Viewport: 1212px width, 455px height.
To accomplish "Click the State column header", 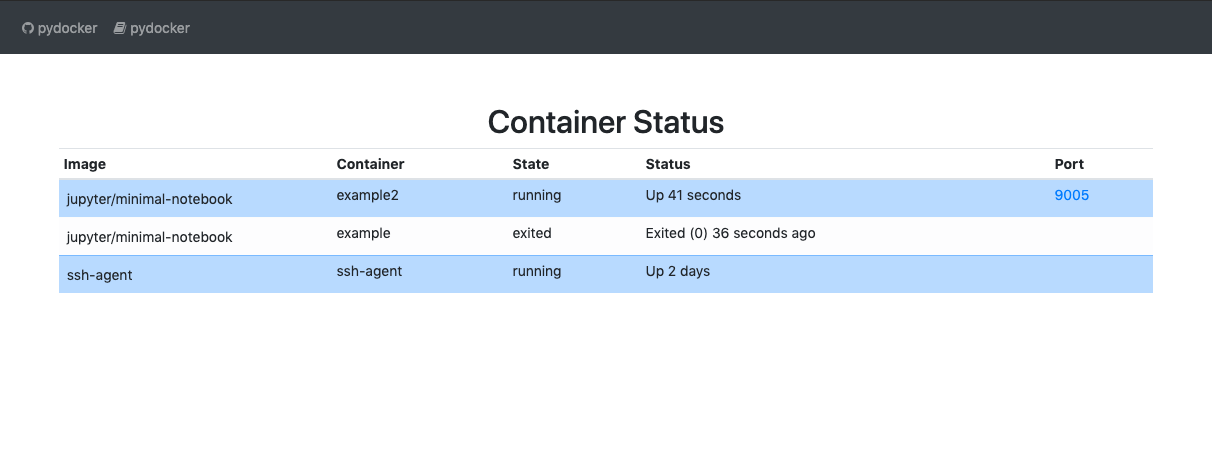I will [x=531, y=164].
